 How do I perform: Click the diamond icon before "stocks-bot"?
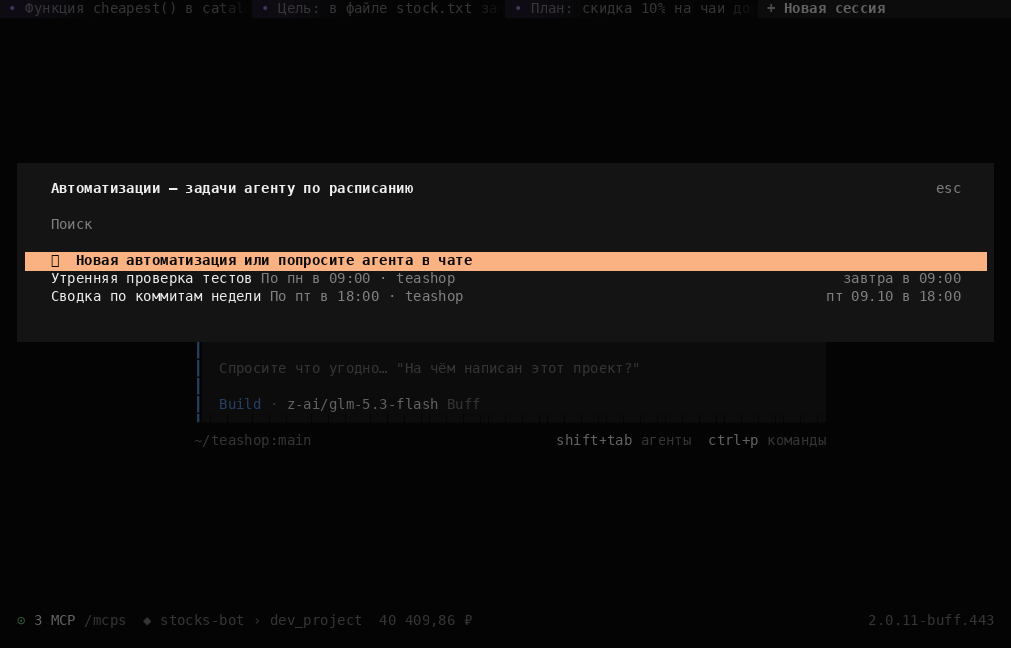pos(147,620)
